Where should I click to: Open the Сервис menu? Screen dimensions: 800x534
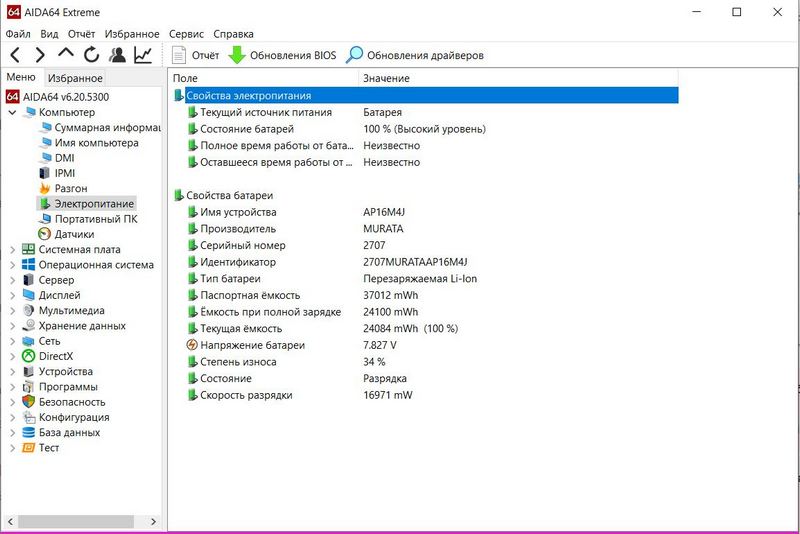pos(186,34)
